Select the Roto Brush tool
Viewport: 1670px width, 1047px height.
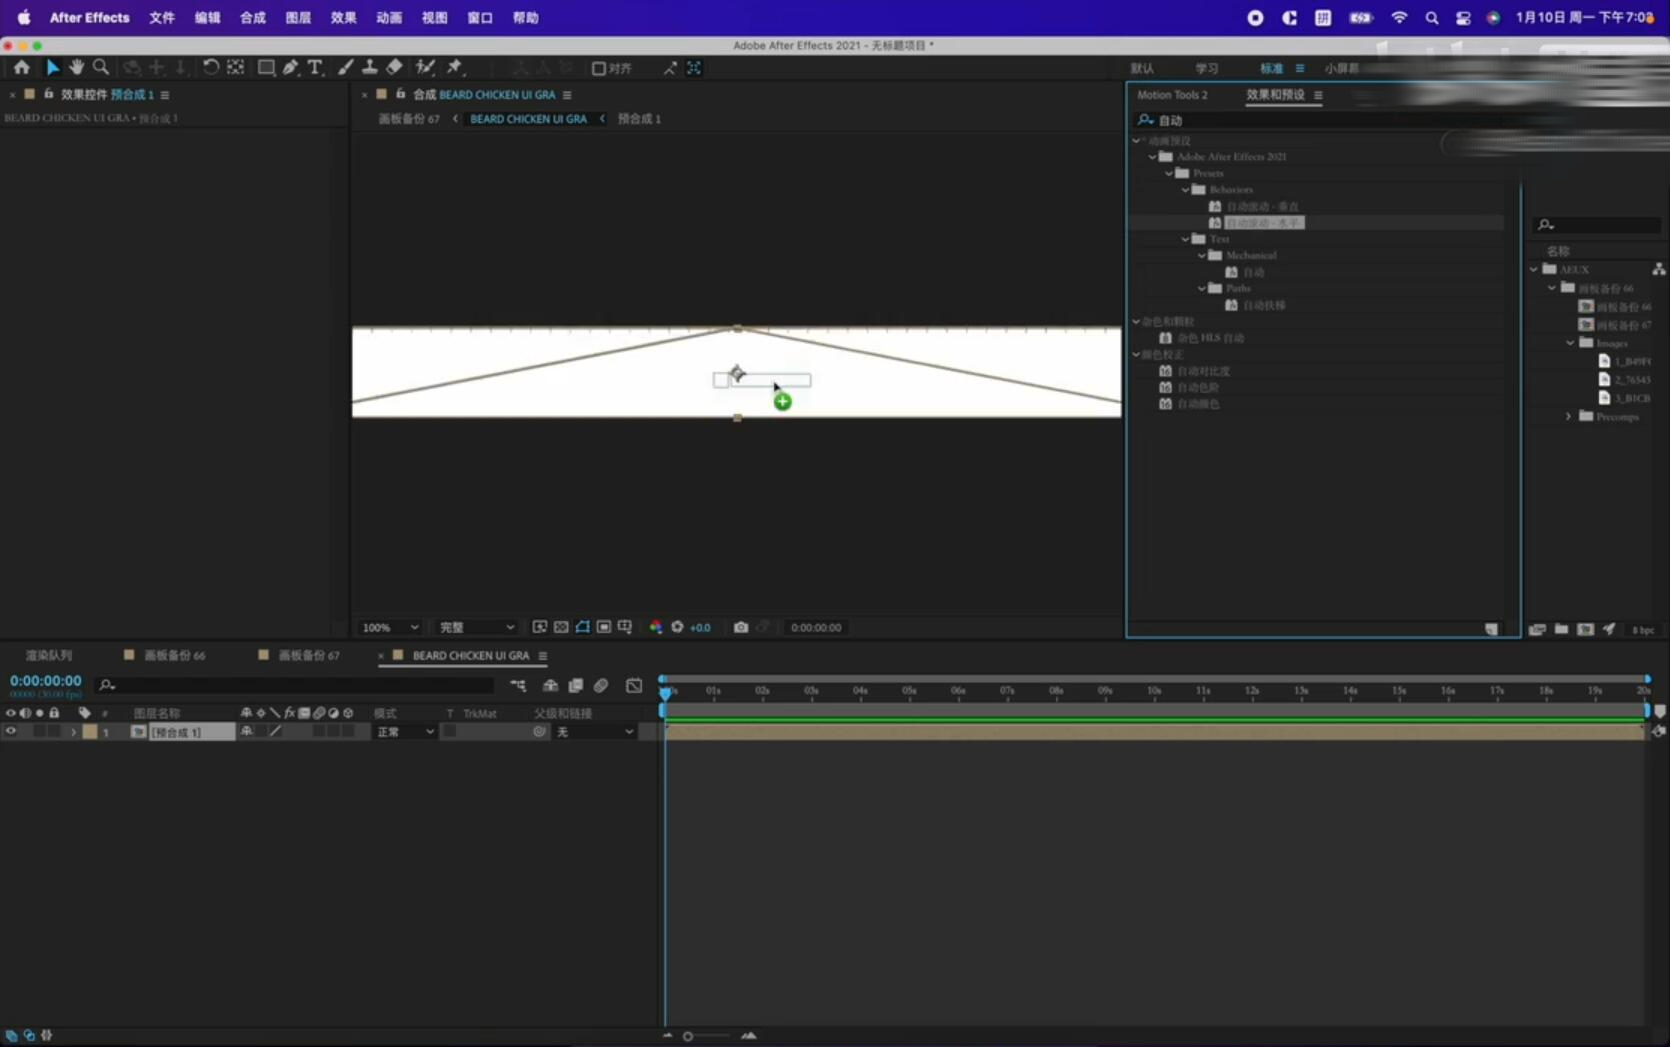click(x=425, y=67)
